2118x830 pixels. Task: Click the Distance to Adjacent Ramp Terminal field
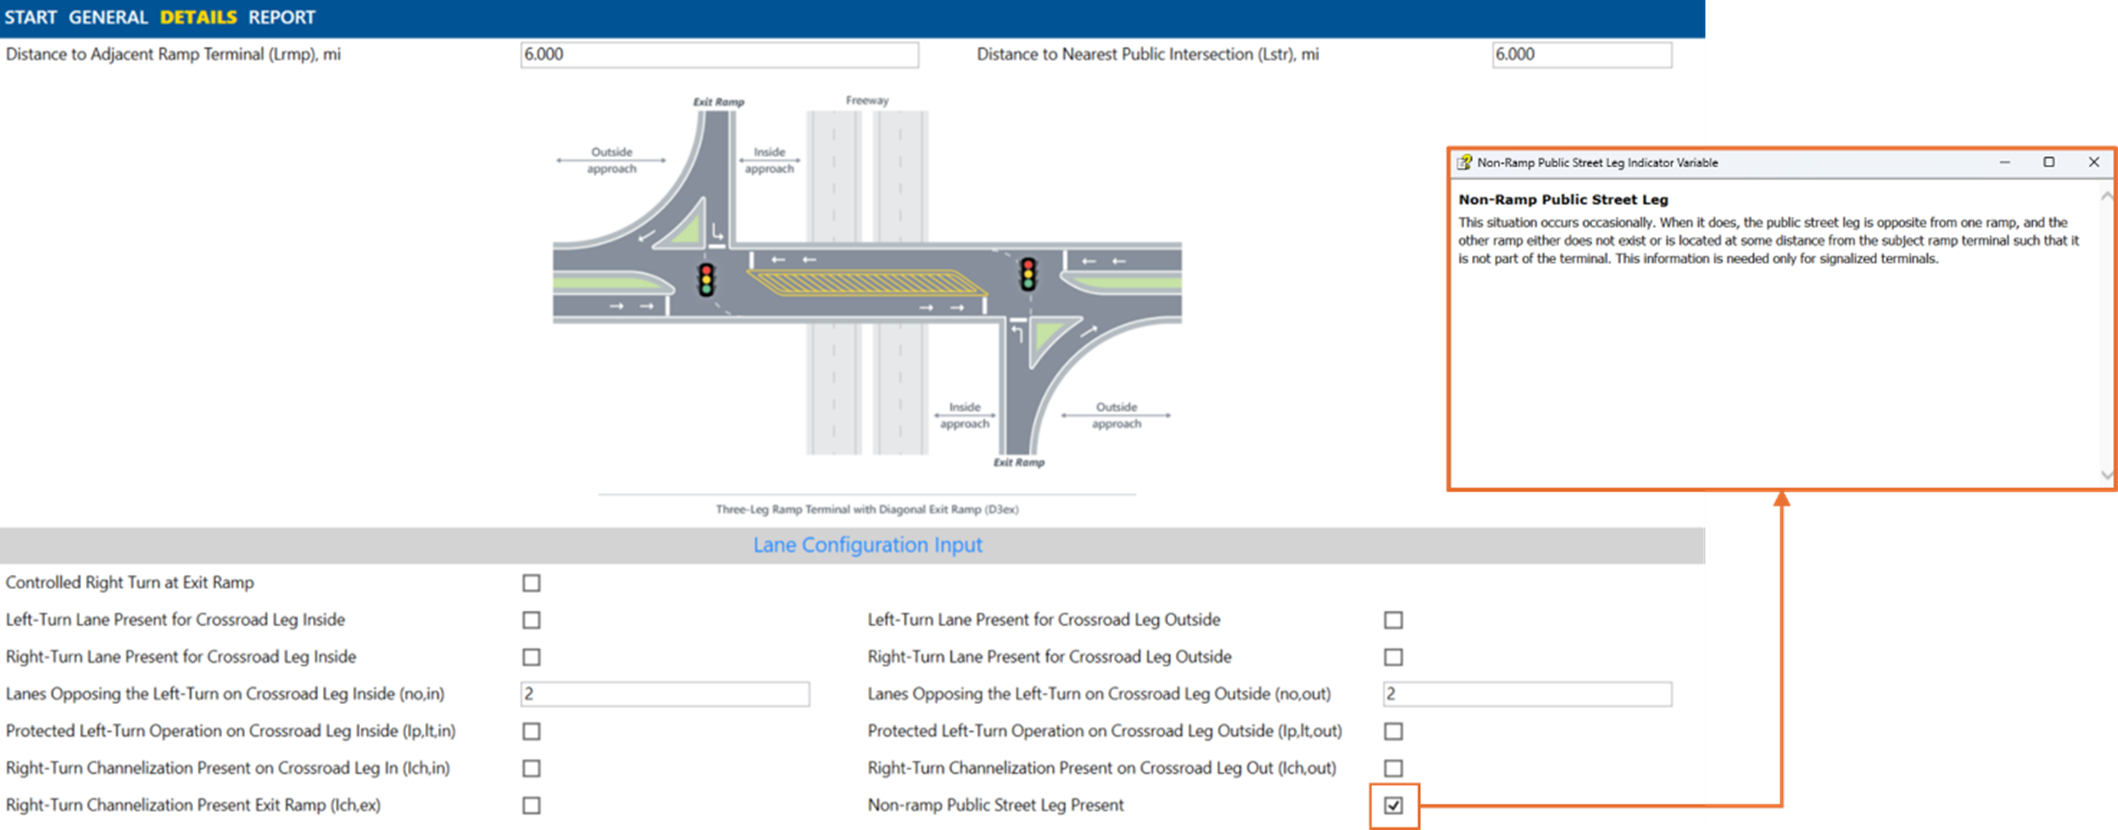click(719, 54)
